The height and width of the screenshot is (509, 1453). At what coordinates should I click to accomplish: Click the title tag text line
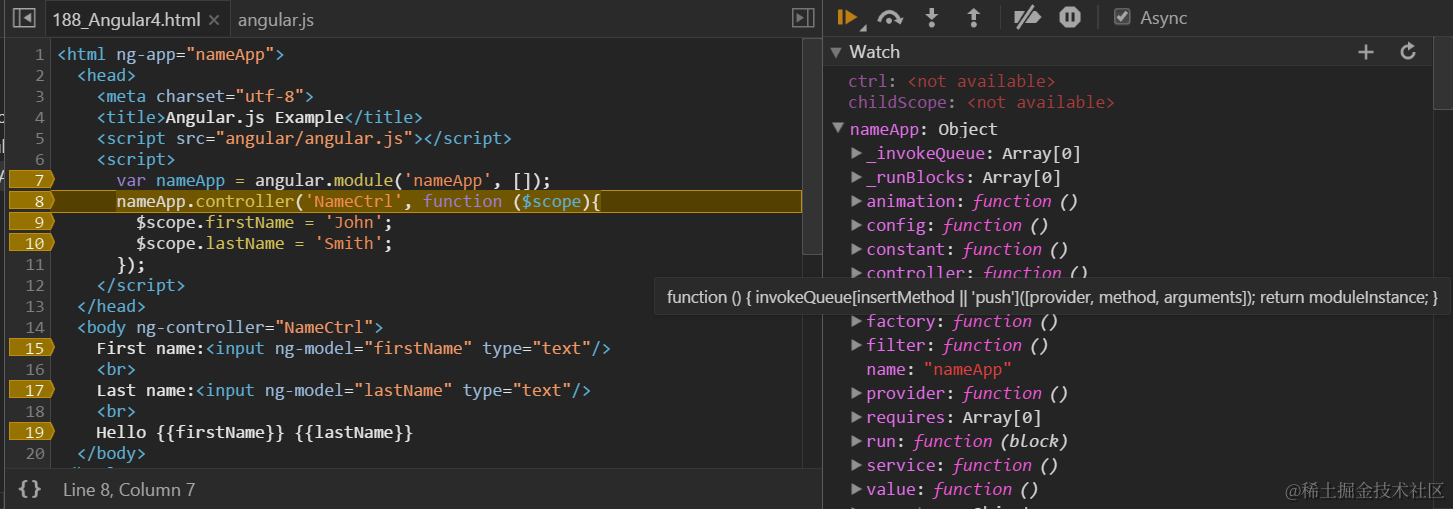click(x=259, y=117)
